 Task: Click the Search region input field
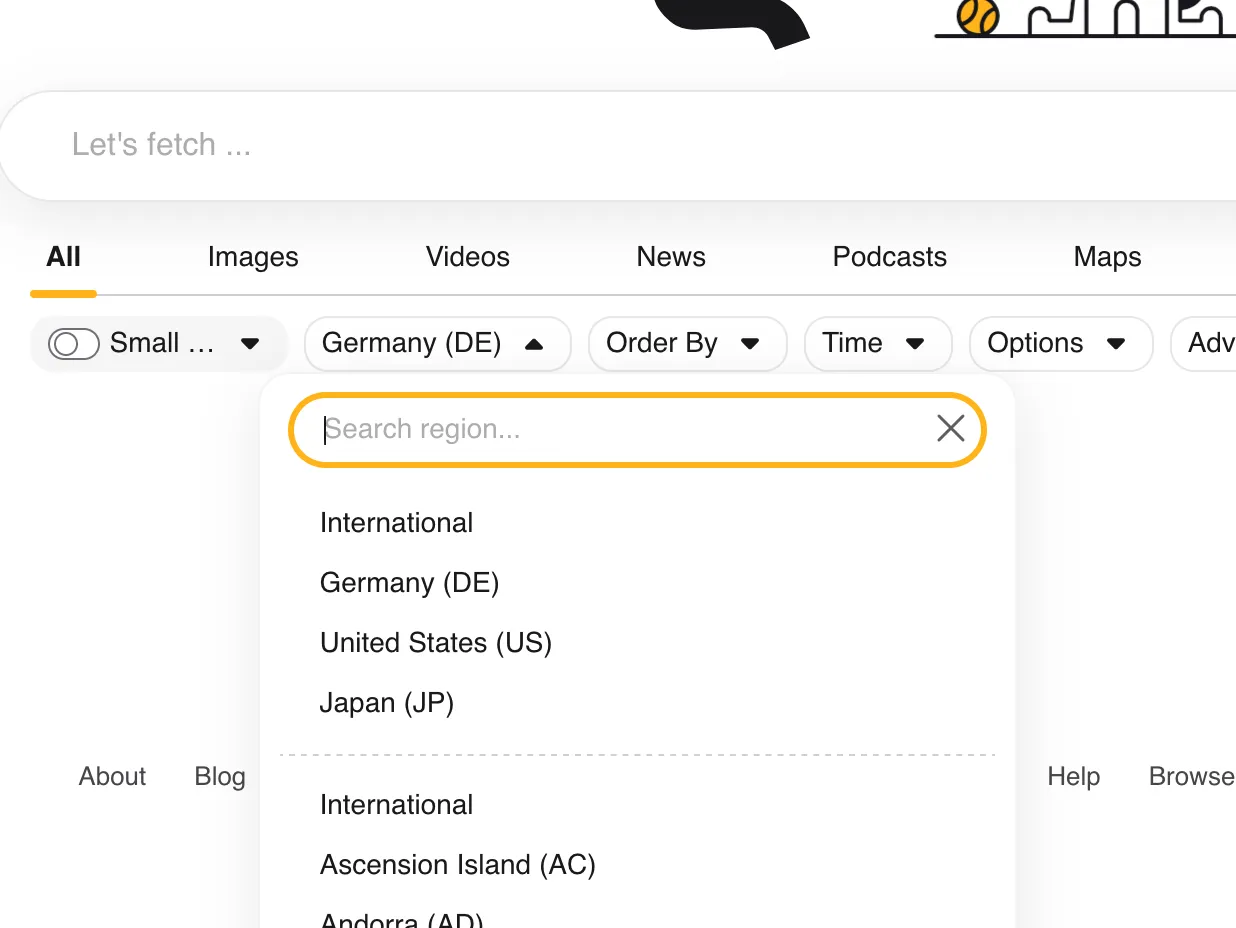click(620, 430)
